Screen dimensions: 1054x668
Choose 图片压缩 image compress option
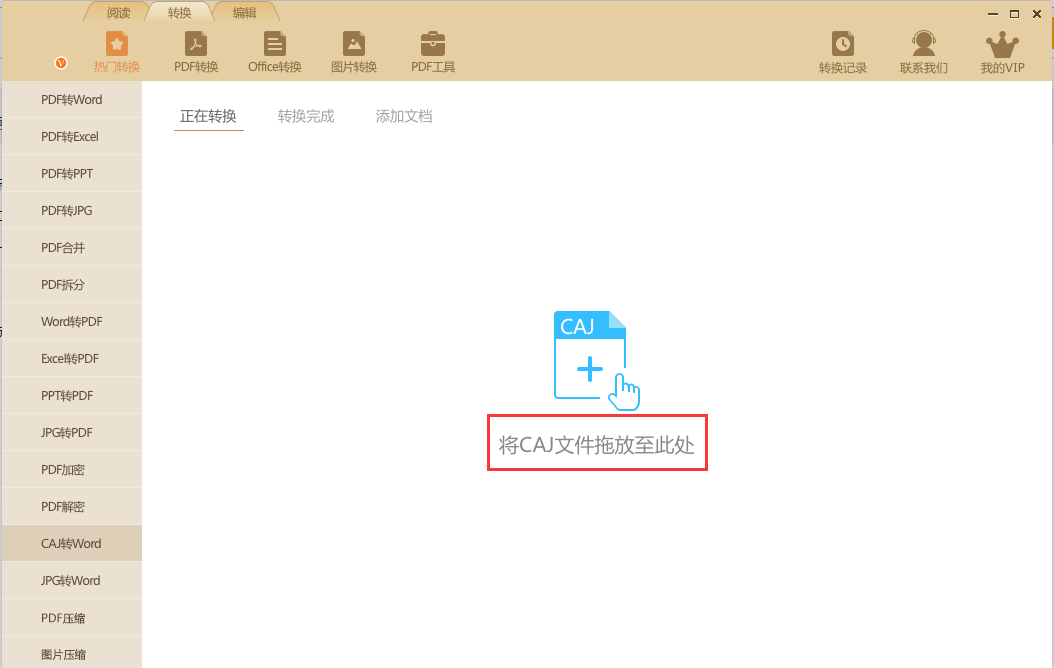[x=72, y=653]
